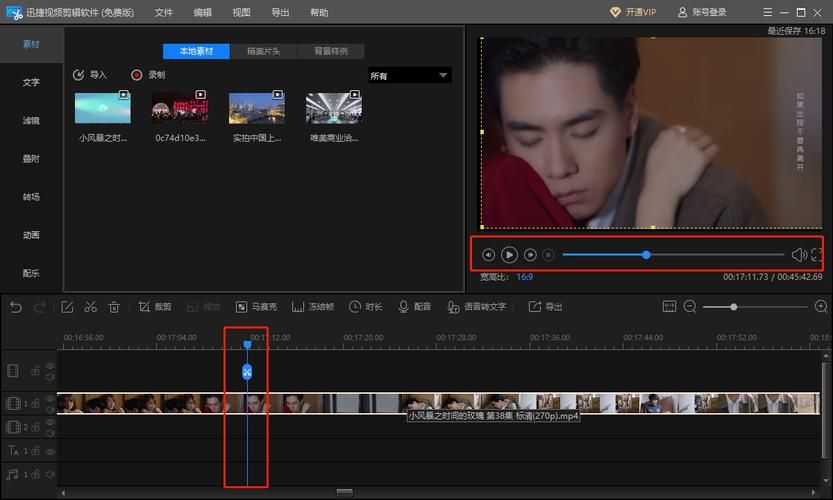This screenshot has height=500, width=833.
Task: Click the scissors split tool in toolbar
Action: pos(90,307)
